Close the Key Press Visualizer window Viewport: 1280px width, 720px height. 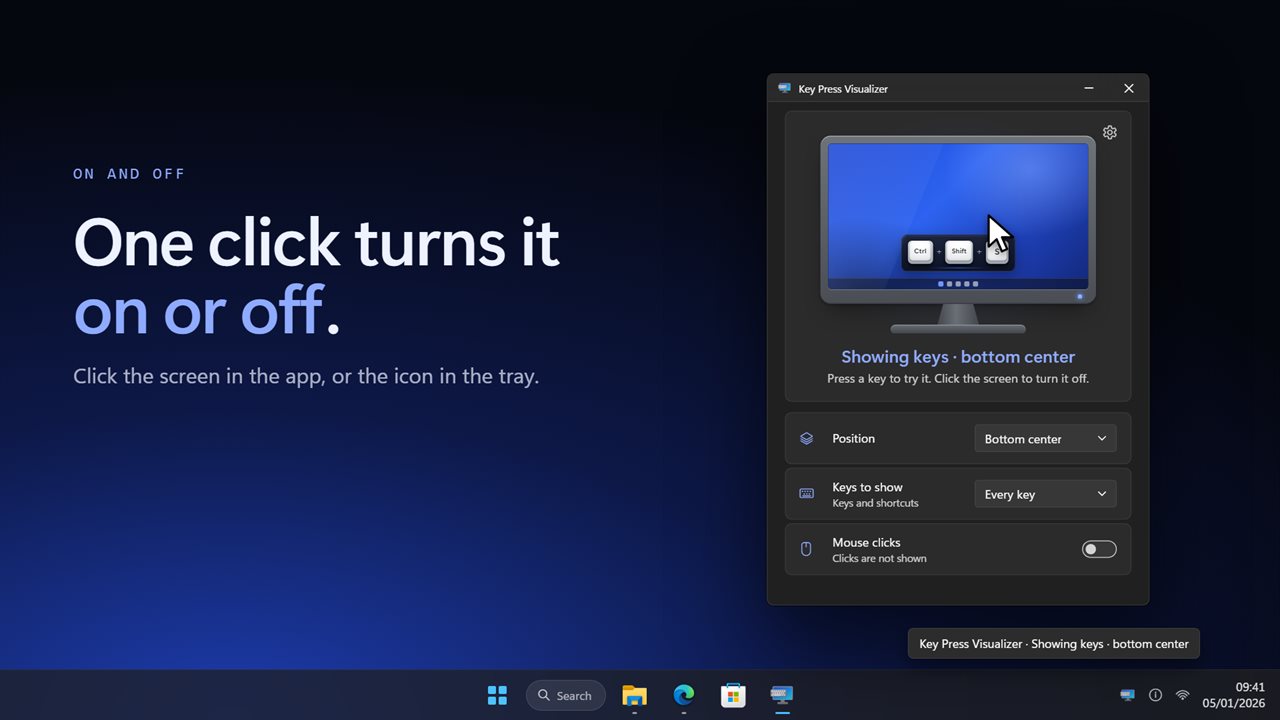[1128, 88]
